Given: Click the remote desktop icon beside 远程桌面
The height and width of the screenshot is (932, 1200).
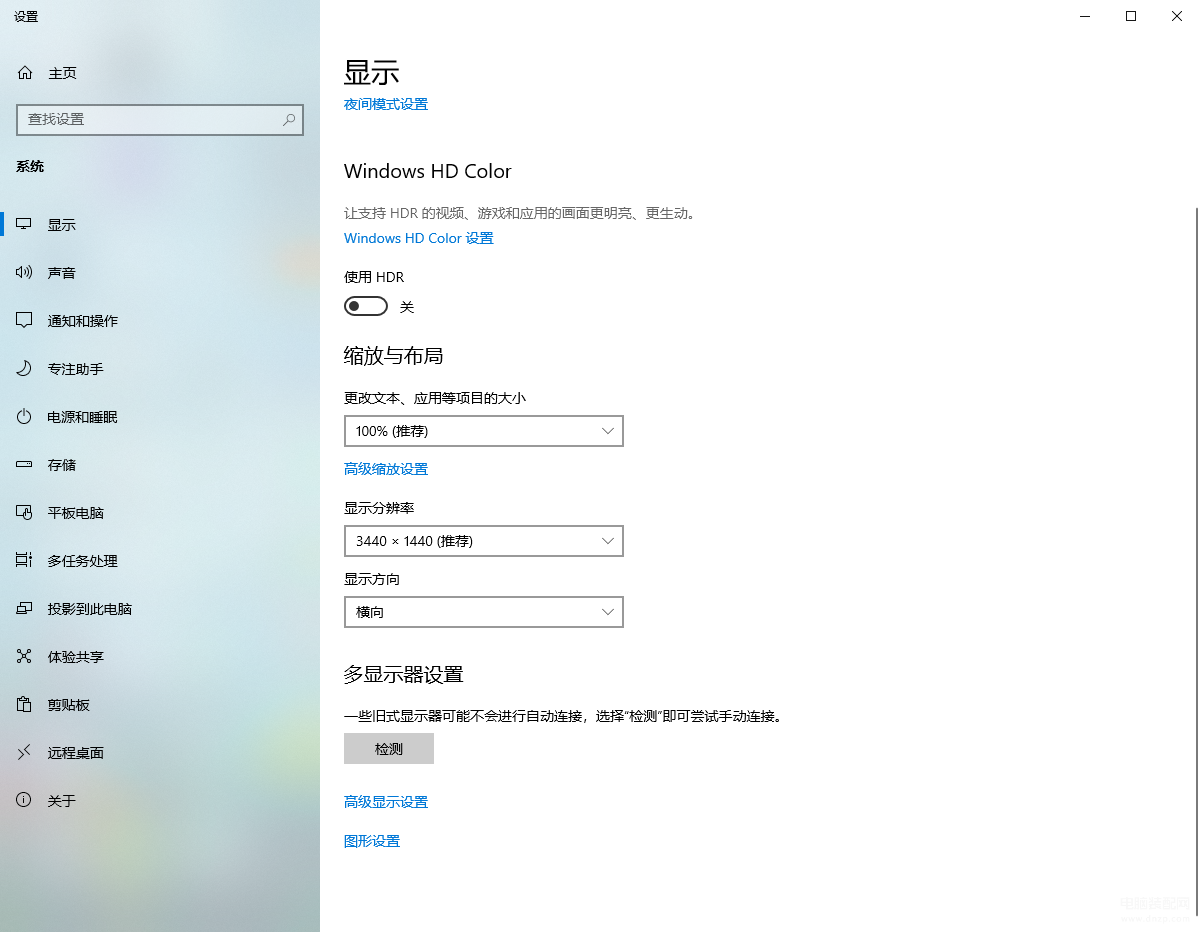Looking at the screenshot, I should (x=25, y=753).
